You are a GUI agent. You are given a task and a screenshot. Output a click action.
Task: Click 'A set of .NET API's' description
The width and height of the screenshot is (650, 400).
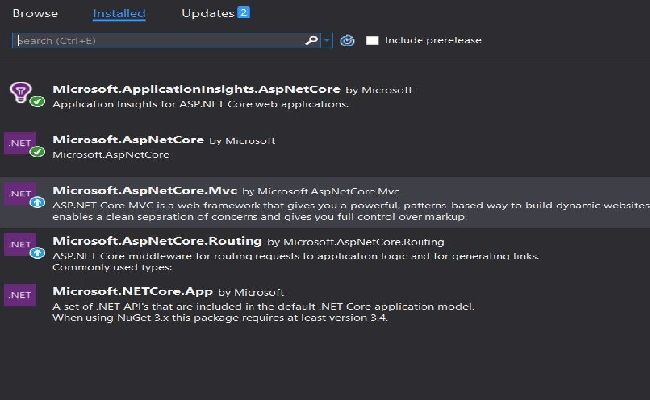pos(263,312)
